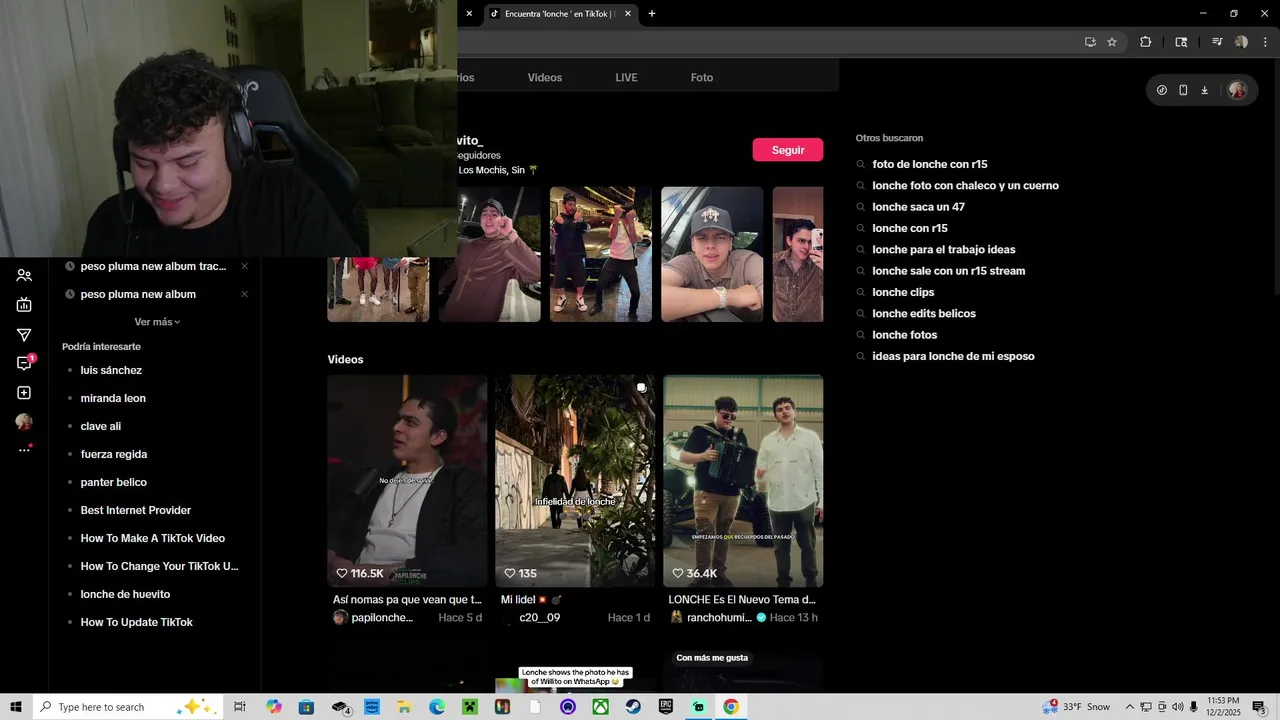The height and width of the screenshot is (720, 1280).
Task: Open the papilonche... author link
Action: tap(382, 618)
